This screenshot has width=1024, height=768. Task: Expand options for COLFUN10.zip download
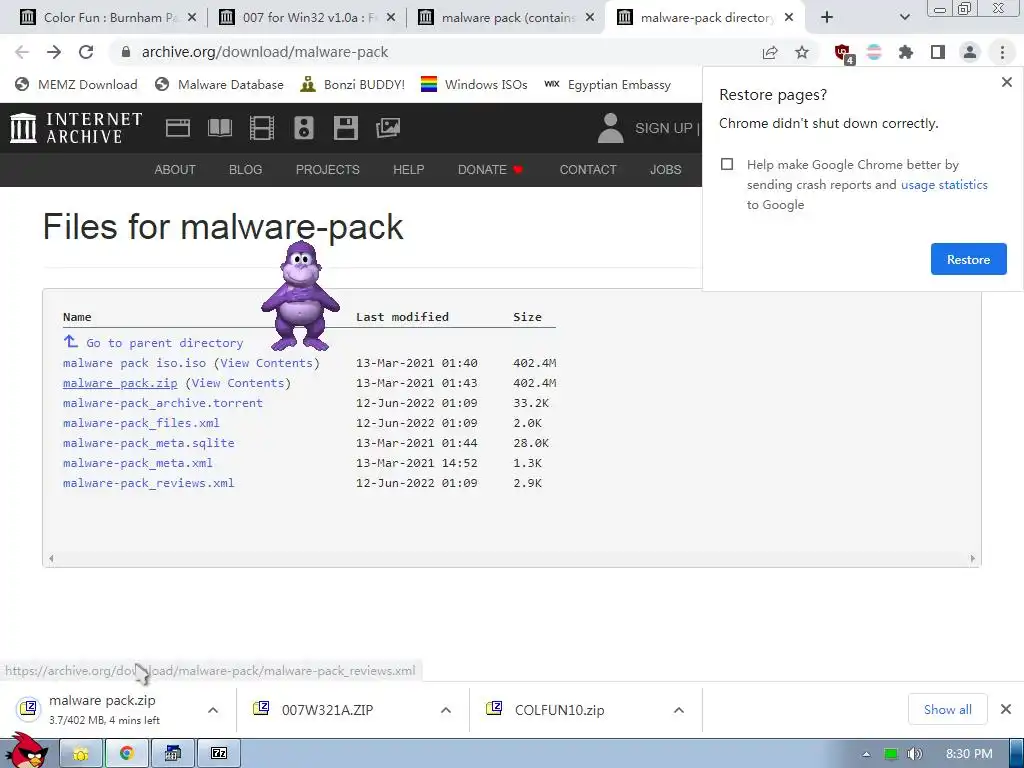(x=679, y=710)
